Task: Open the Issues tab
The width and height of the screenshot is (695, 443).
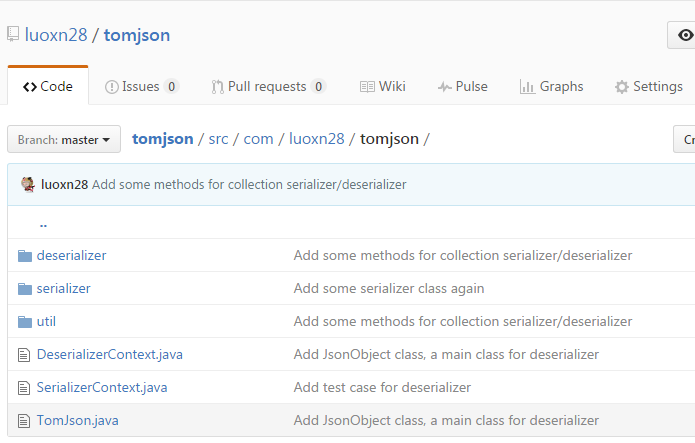Action: (142, 86)
